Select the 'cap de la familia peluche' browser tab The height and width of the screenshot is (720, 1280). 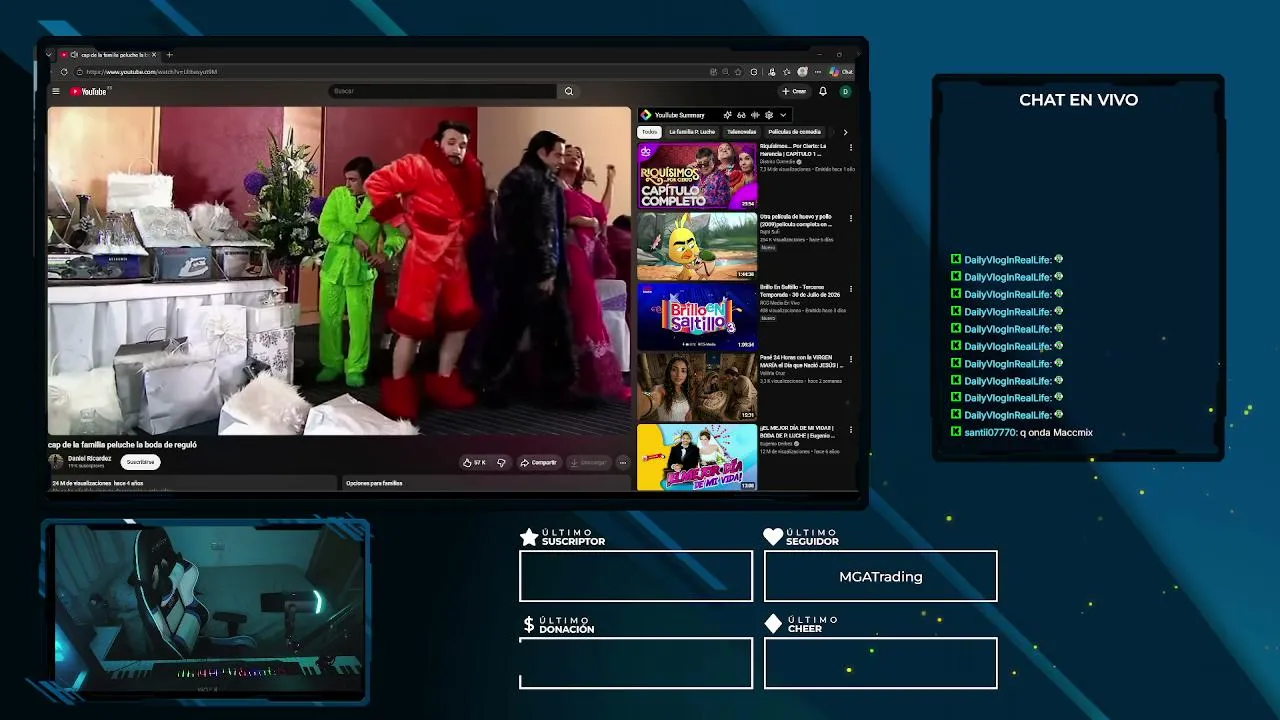click(x=108, y=54)
